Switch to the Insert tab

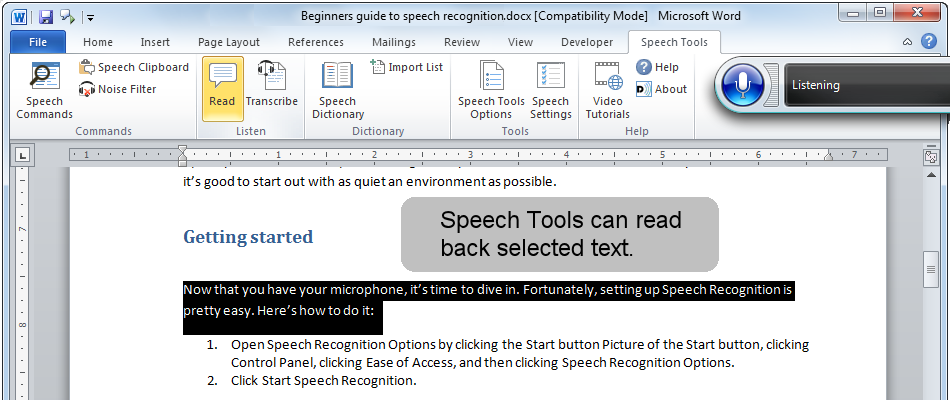155,42
